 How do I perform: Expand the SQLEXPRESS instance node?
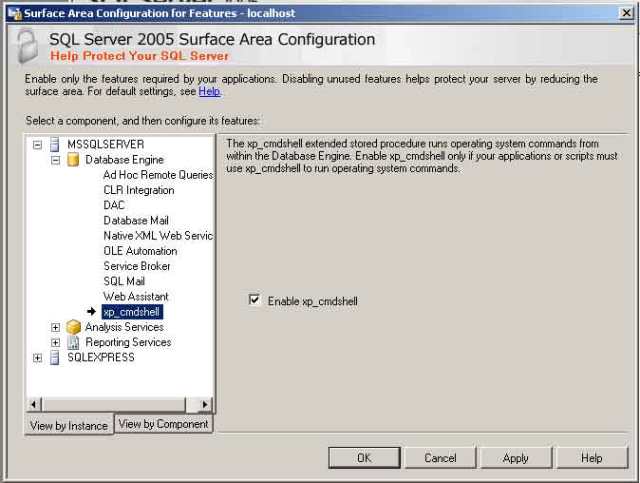pyautogui.click(x=37, y=358)
